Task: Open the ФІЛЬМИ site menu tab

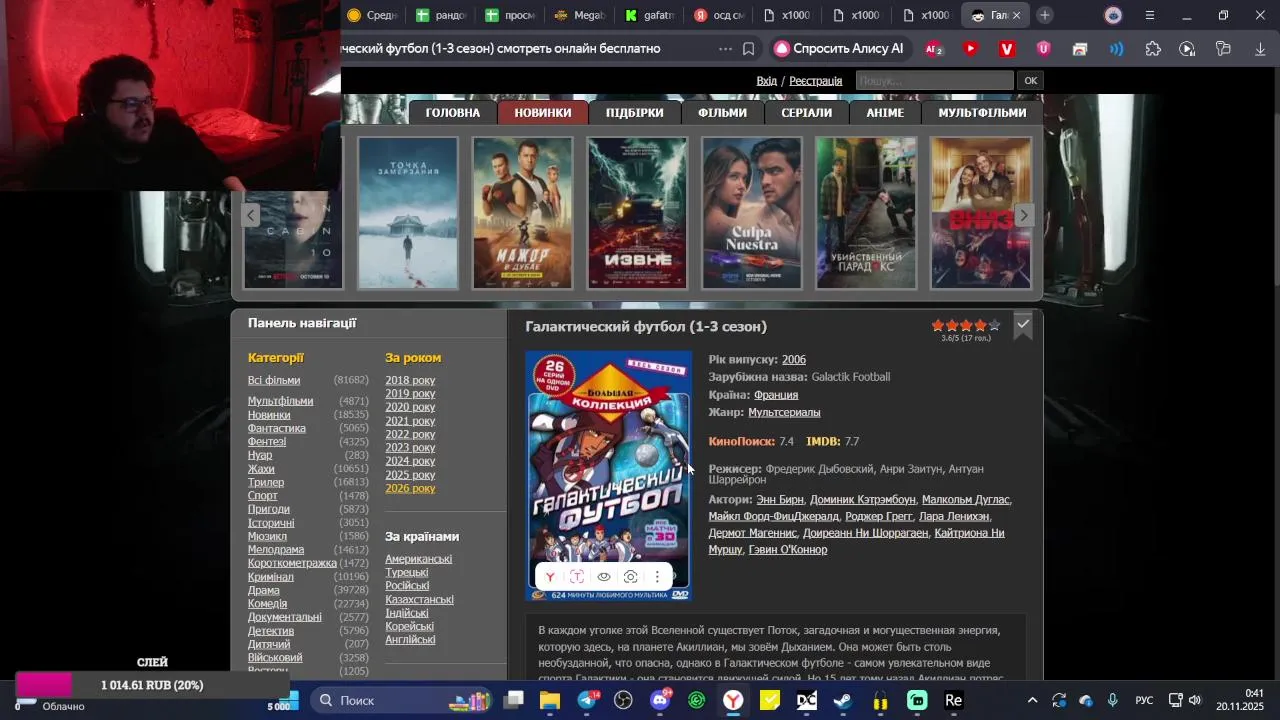Action: pos(722,112)
